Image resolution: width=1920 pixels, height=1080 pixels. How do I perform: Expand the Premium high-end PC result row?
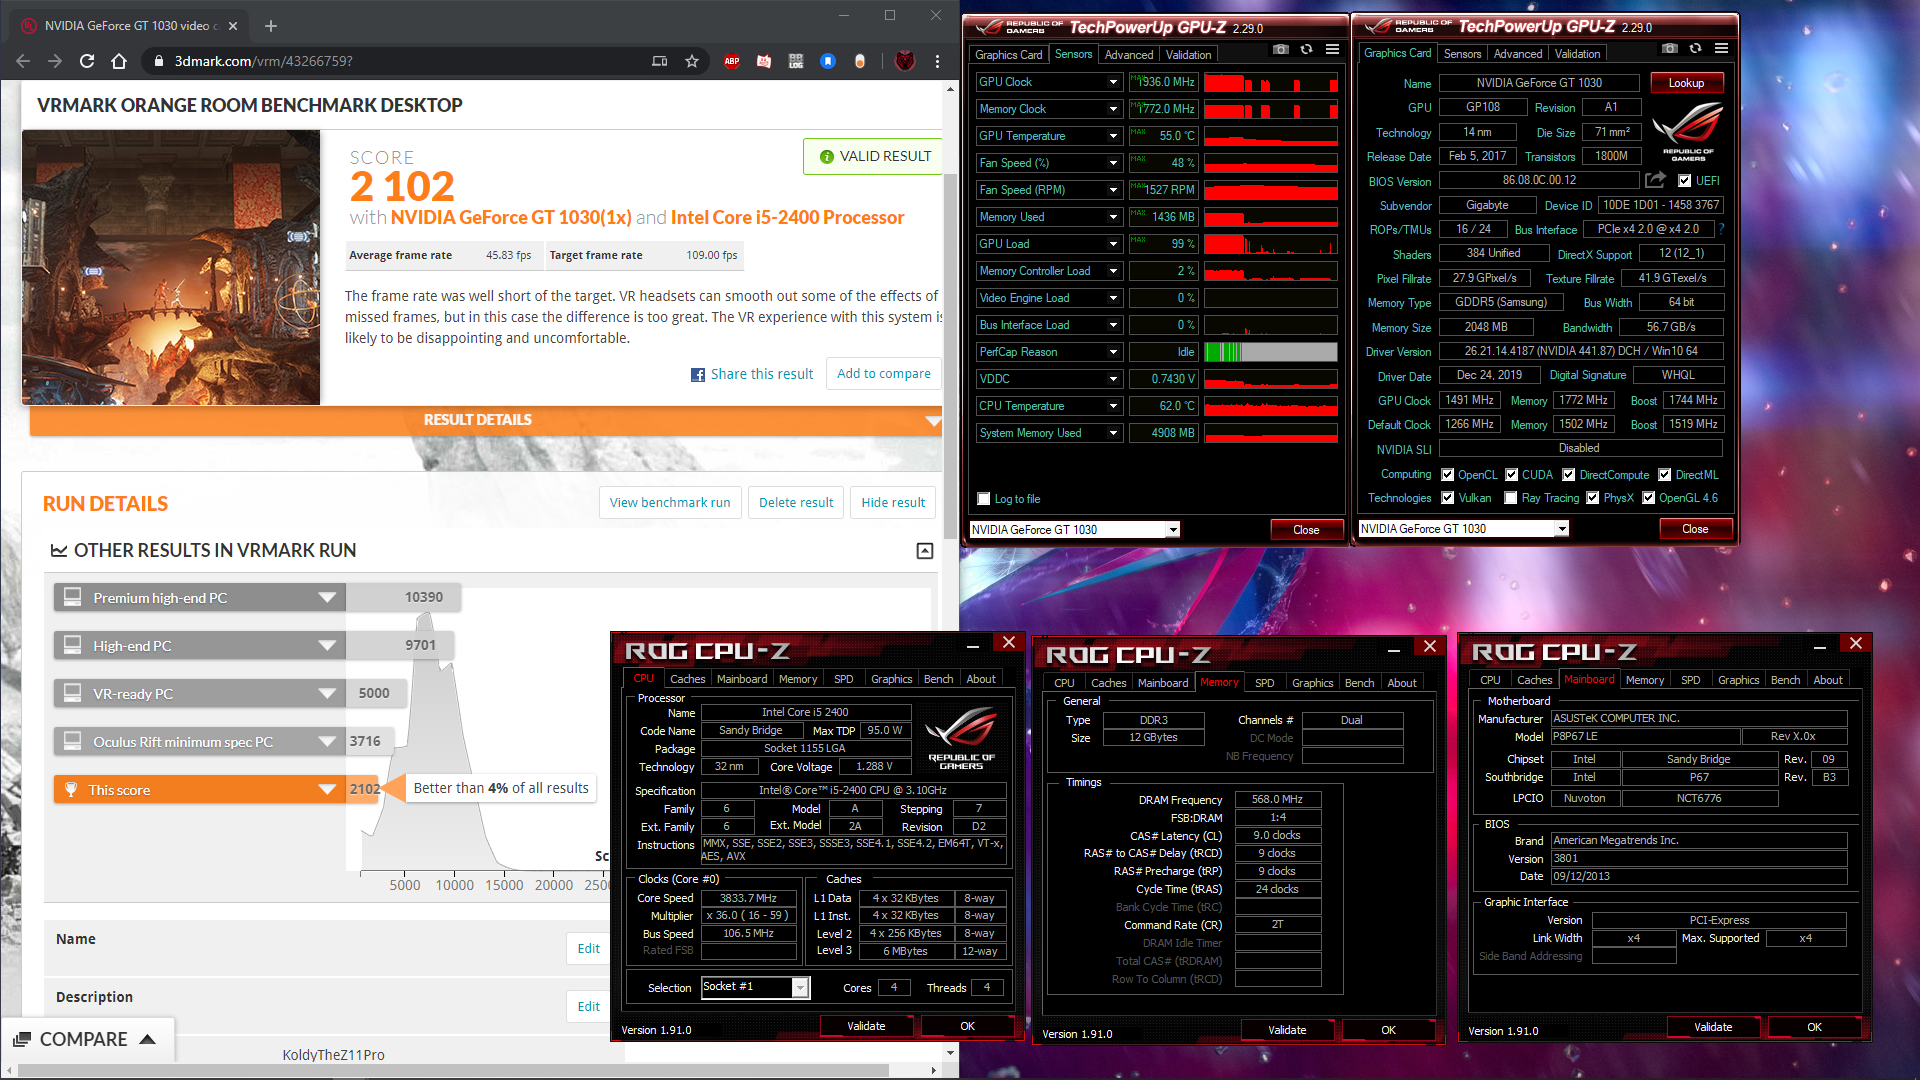[x=327, y=598]
